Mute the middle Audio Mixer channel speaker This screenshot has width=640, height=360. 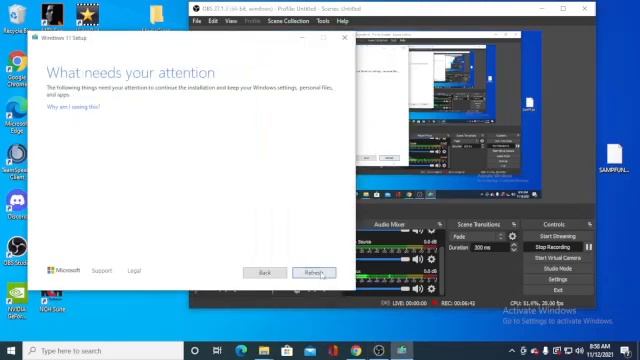(418, 260)
